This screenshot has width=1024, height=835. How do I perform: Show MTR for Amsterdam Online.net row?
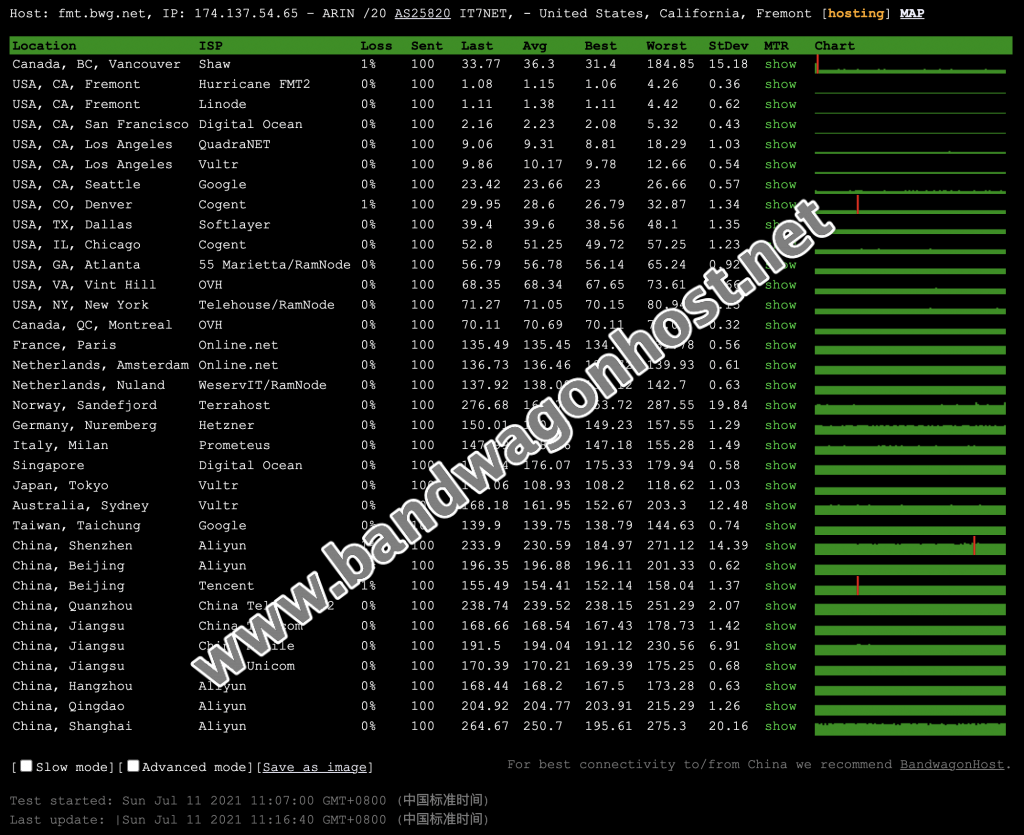(x=780, y=365)
